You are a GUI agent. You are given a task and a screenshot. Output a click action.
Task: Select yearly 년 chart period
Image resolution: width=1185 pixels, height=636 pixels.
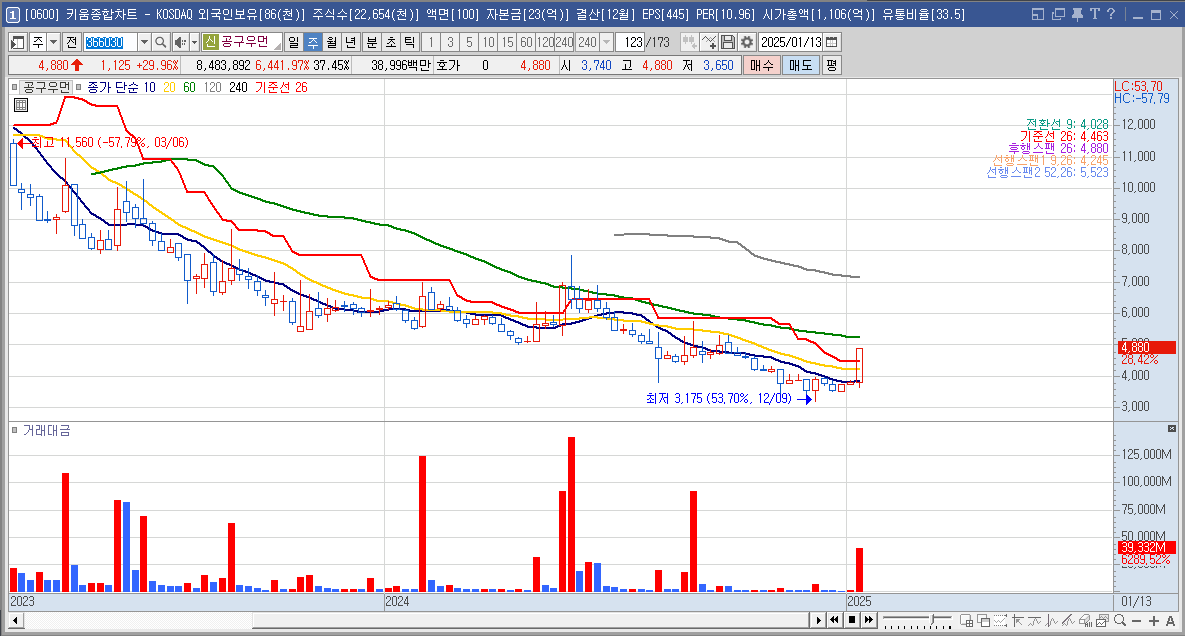pos(351,42)
